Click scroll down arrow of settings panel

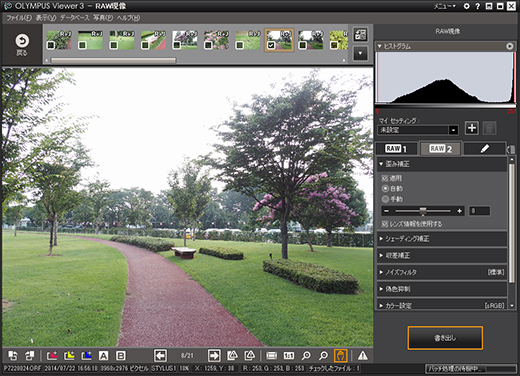(x=512, y=305)
